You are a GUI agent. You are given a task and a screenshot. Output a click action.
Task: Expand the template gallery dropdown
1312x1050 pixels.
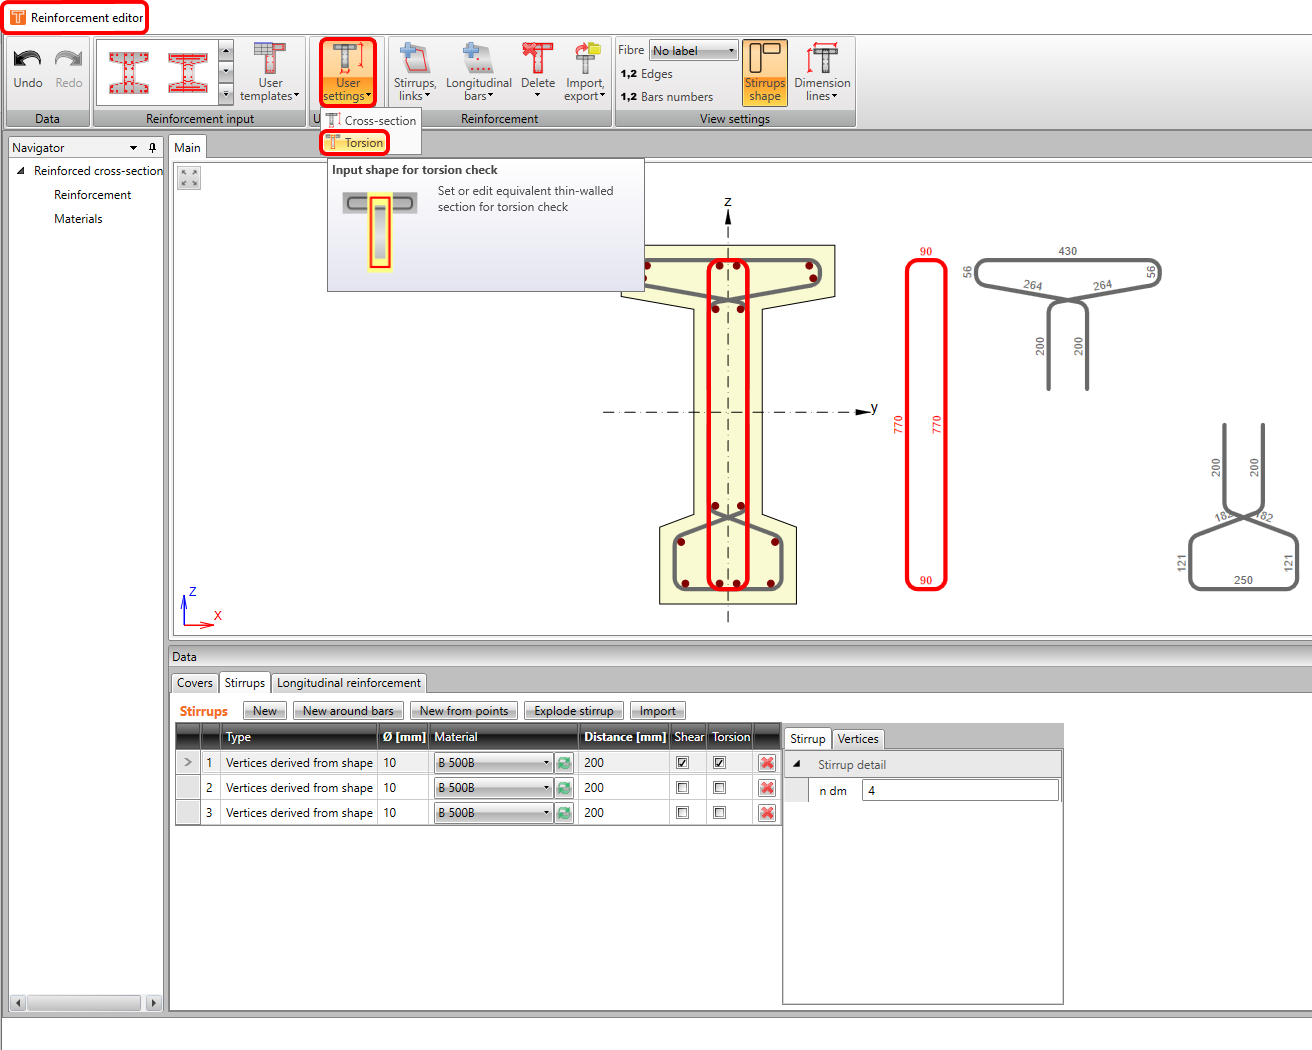point(226,94)
